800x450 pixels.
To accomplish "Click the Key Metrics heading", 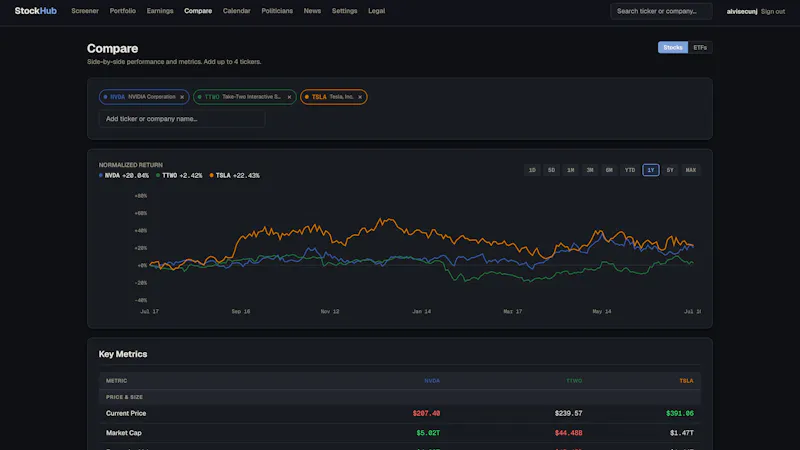I will click(123, 354).
